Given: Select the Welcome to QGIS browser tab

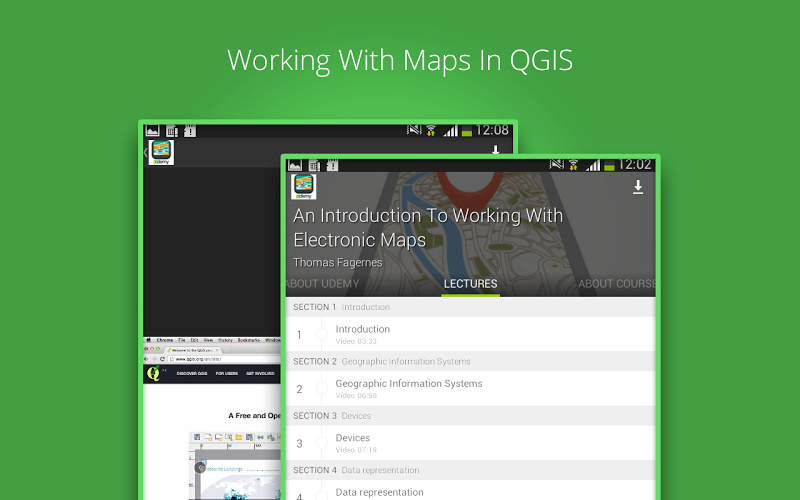Looking at the screenshot, I should point(192,350).
